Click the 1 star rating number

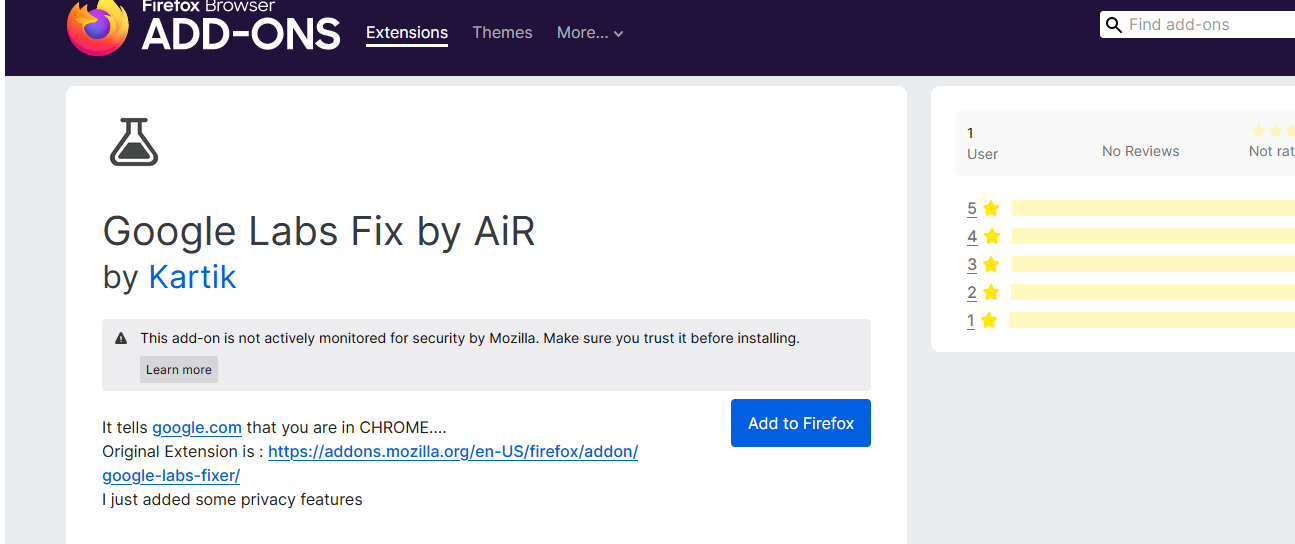(x=971, y=321)
